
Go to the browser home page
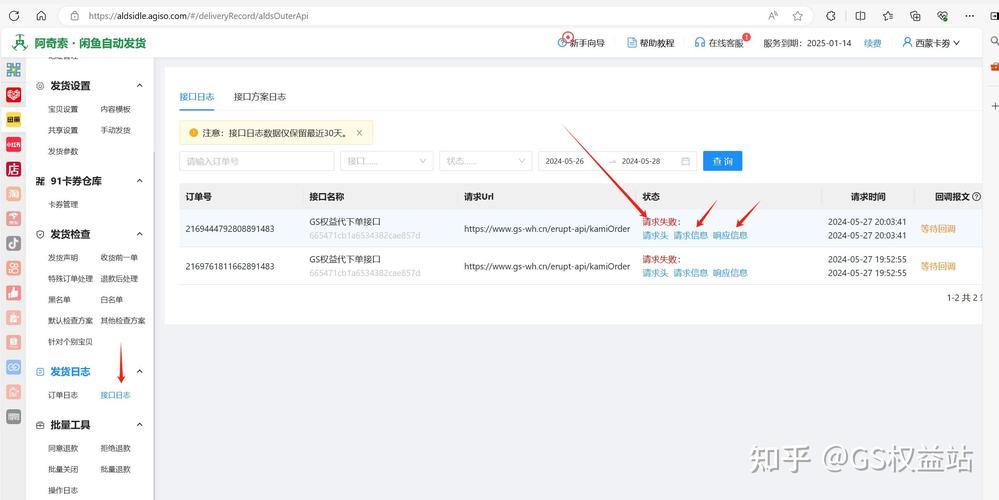[41, 16]
